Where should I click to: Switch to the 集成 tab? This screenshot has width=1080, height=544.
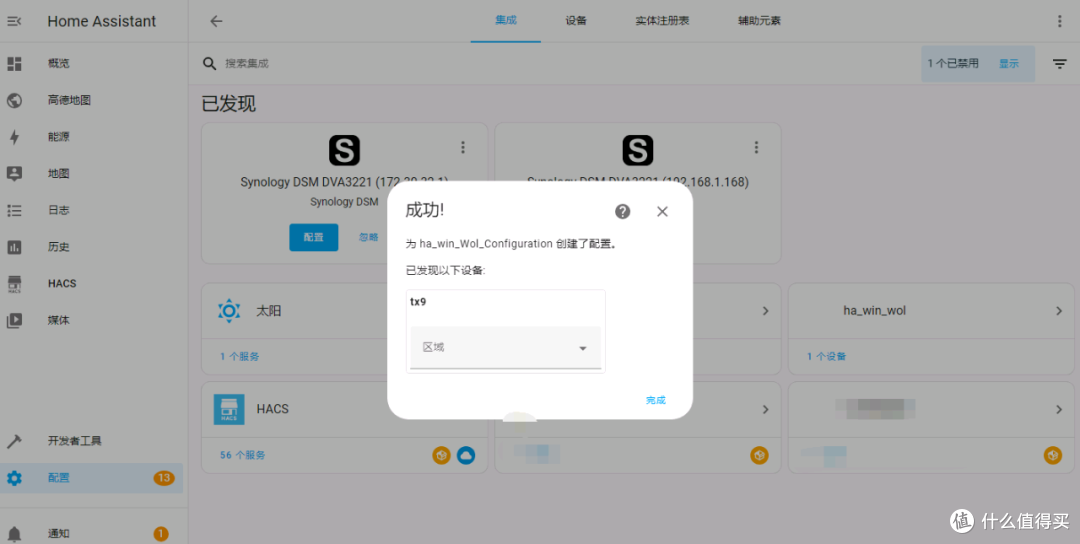(x=506, y=21)
